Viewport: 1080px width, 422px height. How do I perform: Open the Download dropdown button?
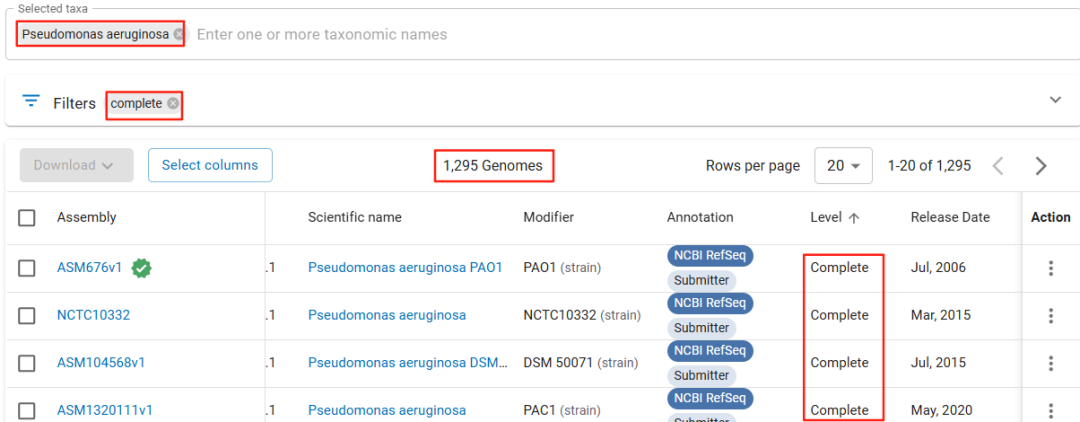(76, 165)
